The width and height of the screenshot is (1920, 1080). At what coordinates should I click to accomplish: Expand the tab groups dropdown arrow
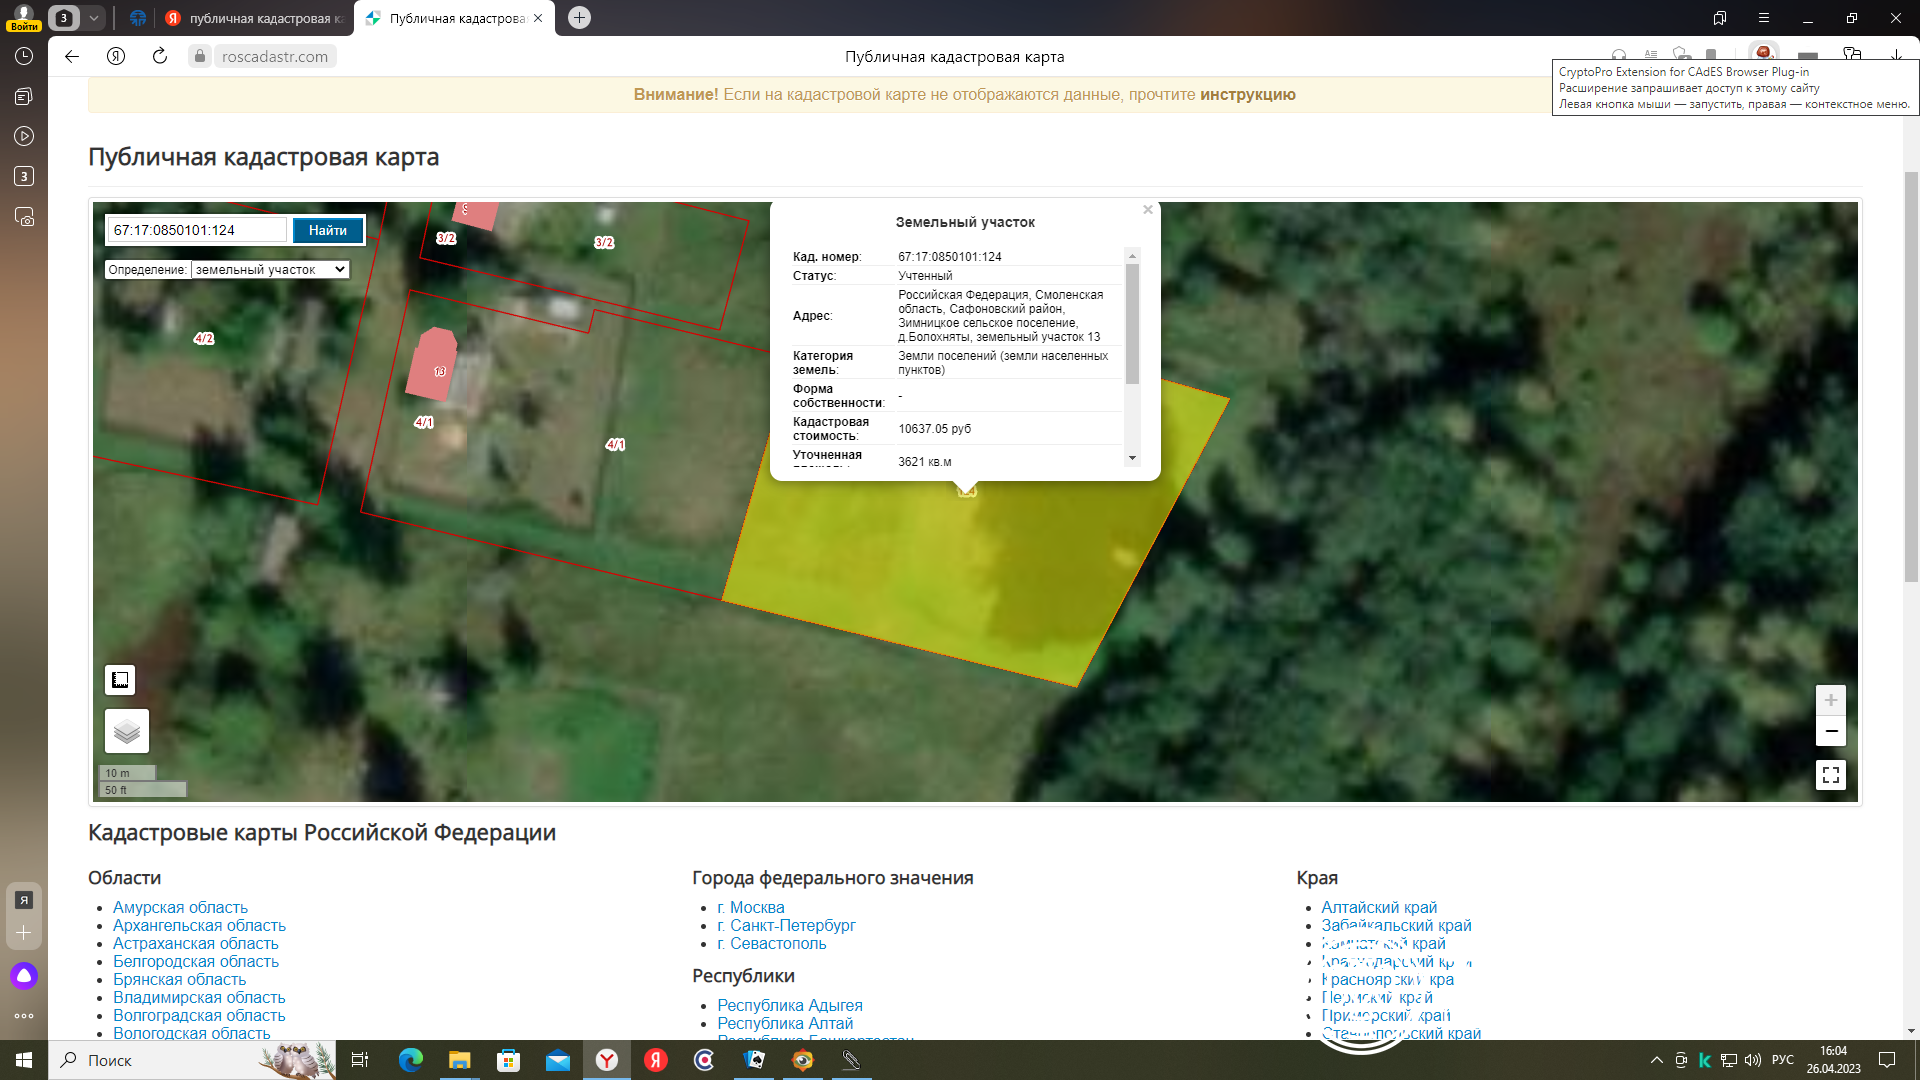93,18
